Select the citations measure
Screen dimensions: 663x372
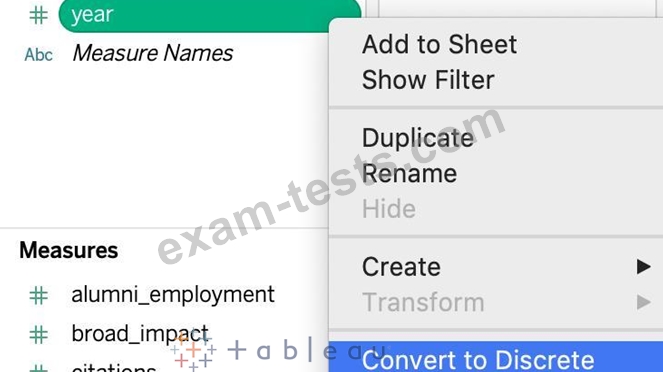coord(114,367)
